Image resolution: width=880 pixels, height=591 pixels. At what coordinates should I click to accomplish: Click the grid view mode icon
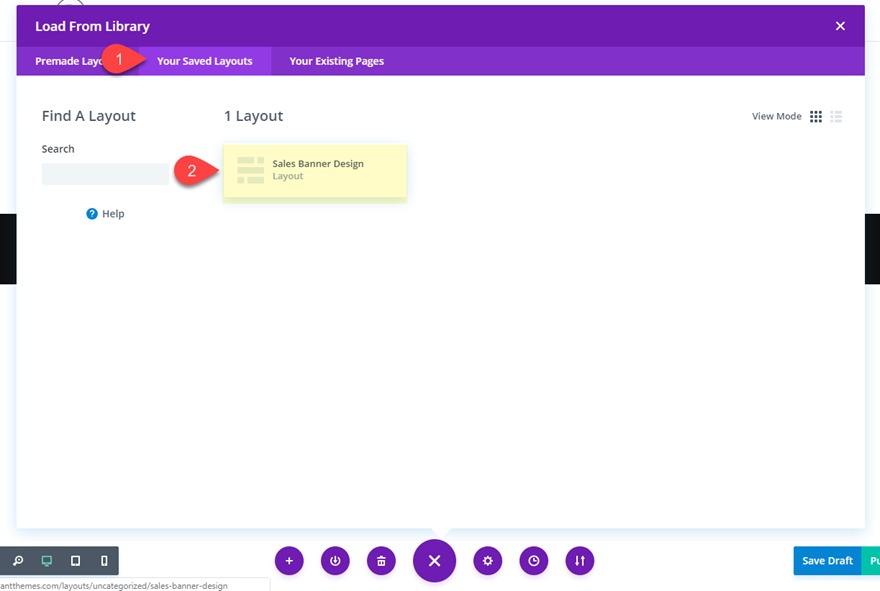coord(816,116)
